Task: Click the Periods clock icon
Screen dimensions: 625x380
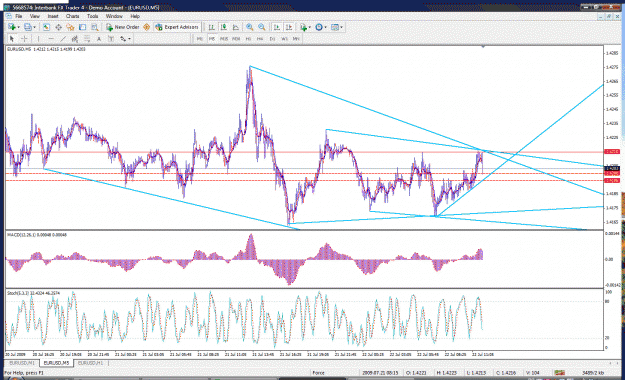Action: [x=319, y=27]
